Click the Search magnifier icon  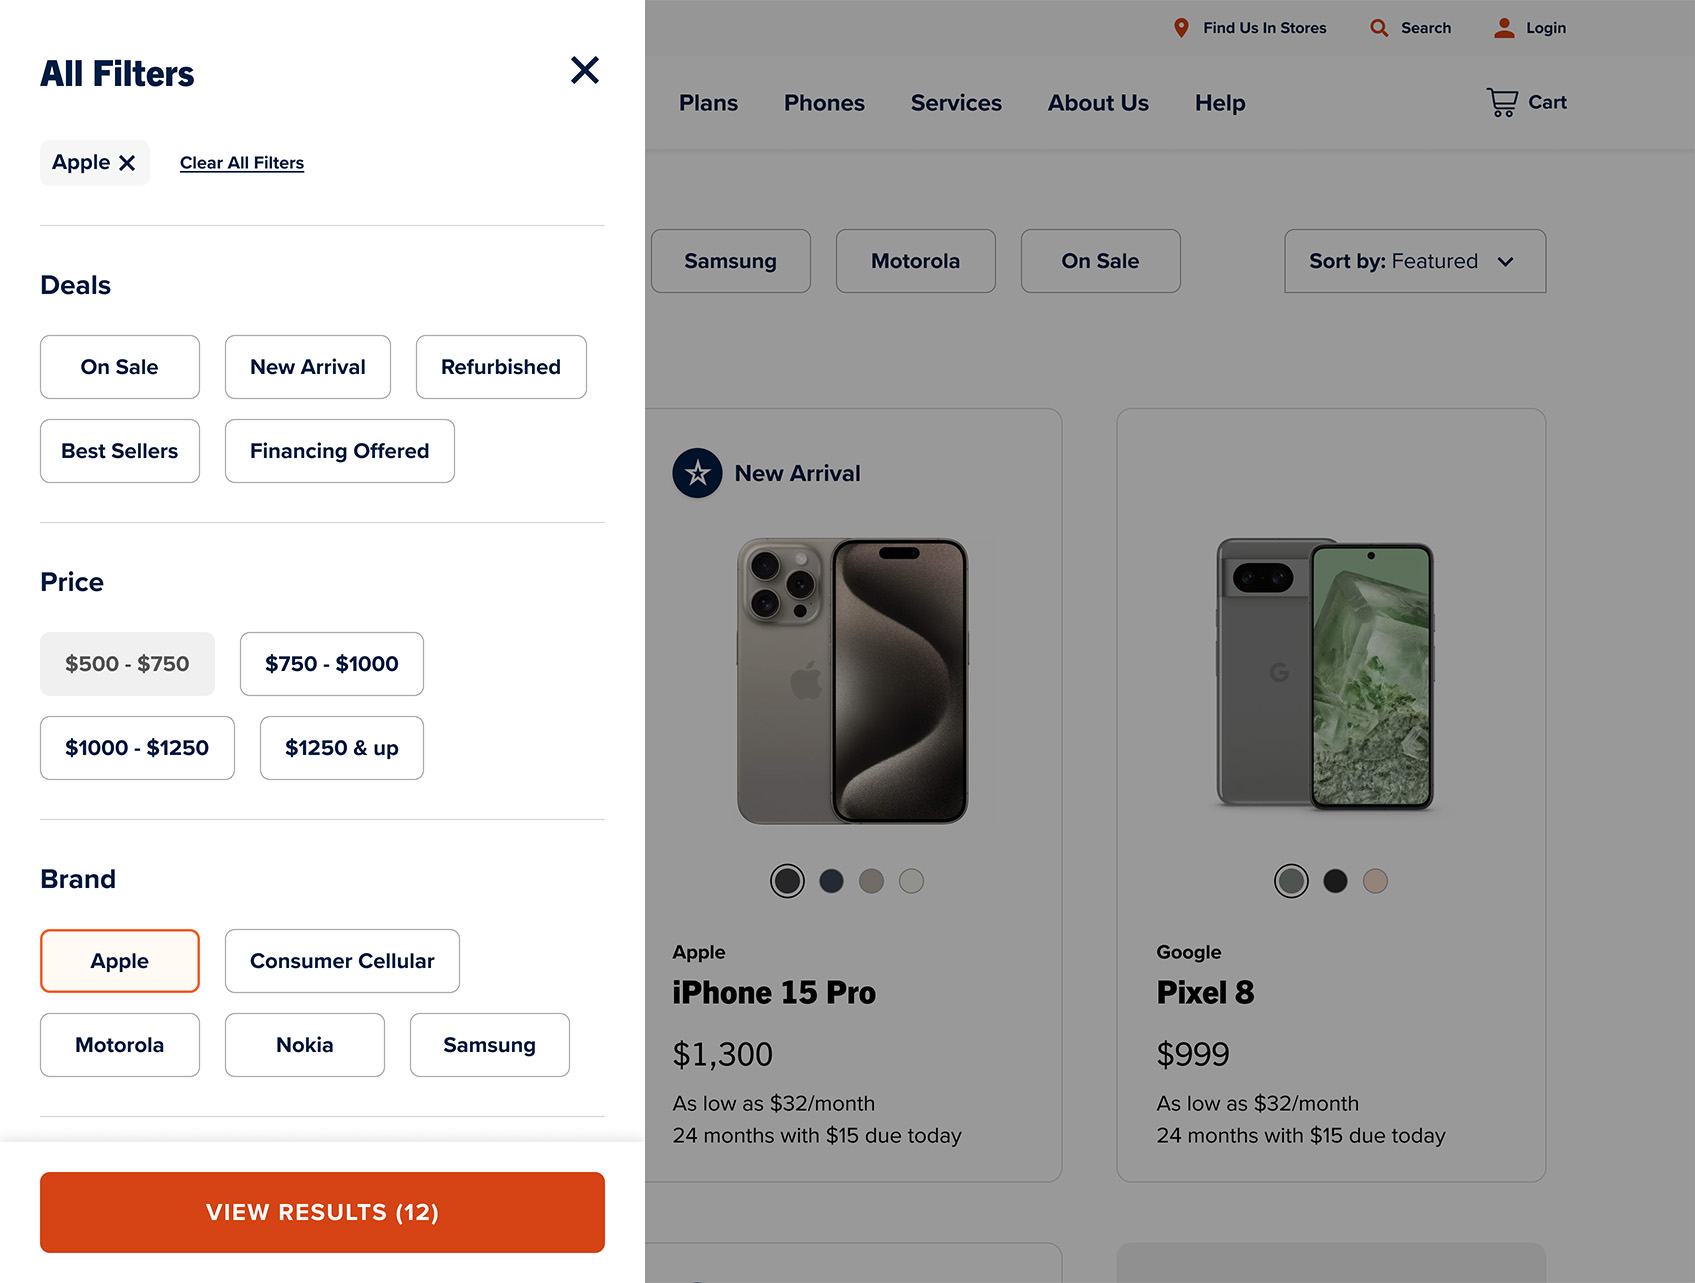tap(1379, 28)
